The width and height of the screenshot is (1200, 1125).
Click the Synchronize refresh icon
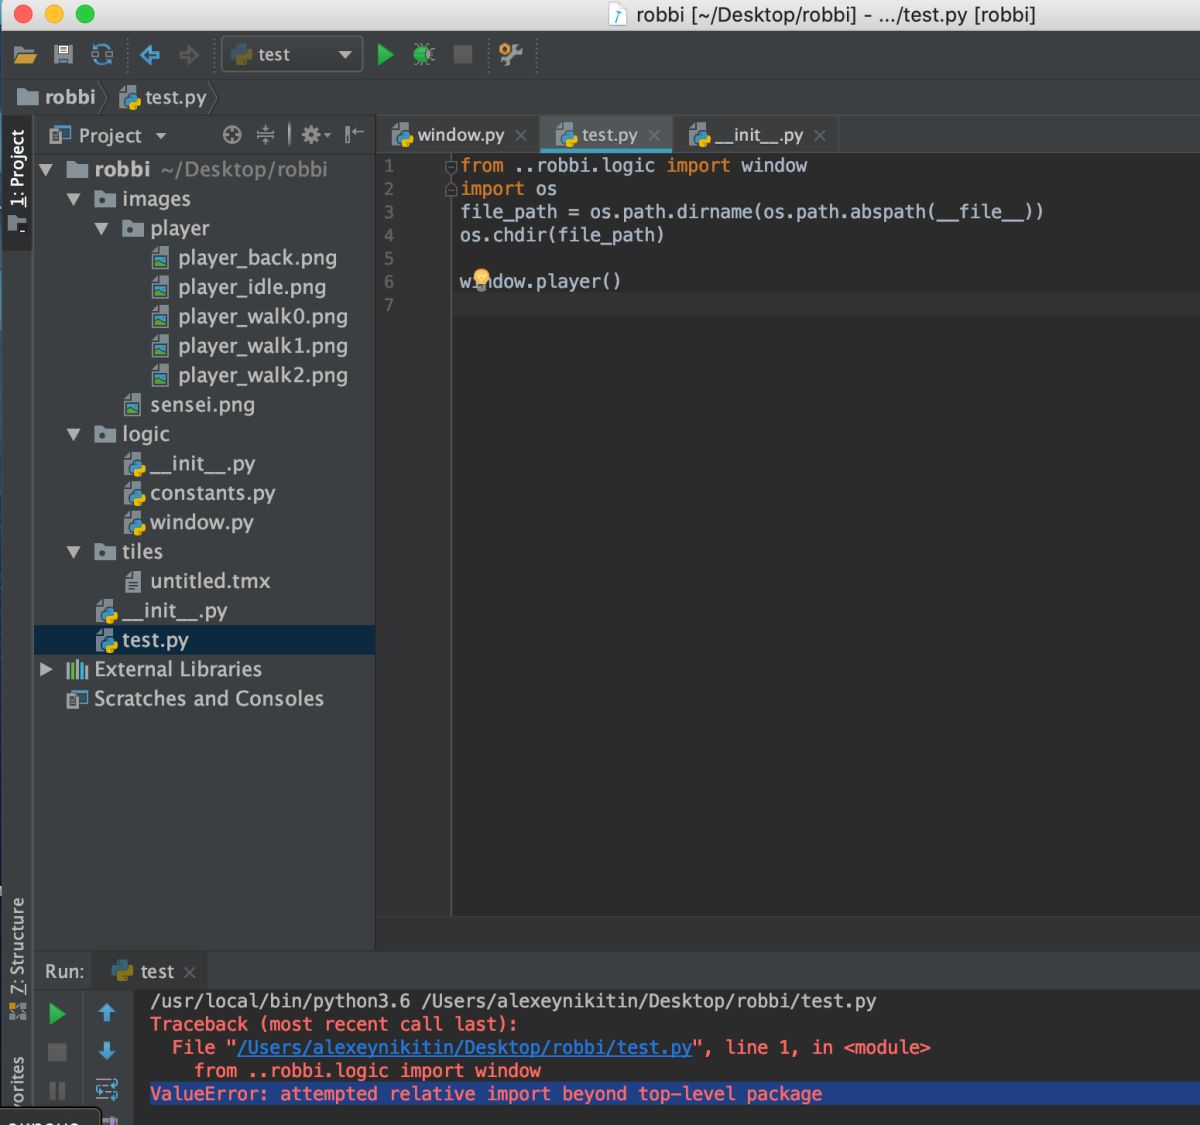point(102,55)
